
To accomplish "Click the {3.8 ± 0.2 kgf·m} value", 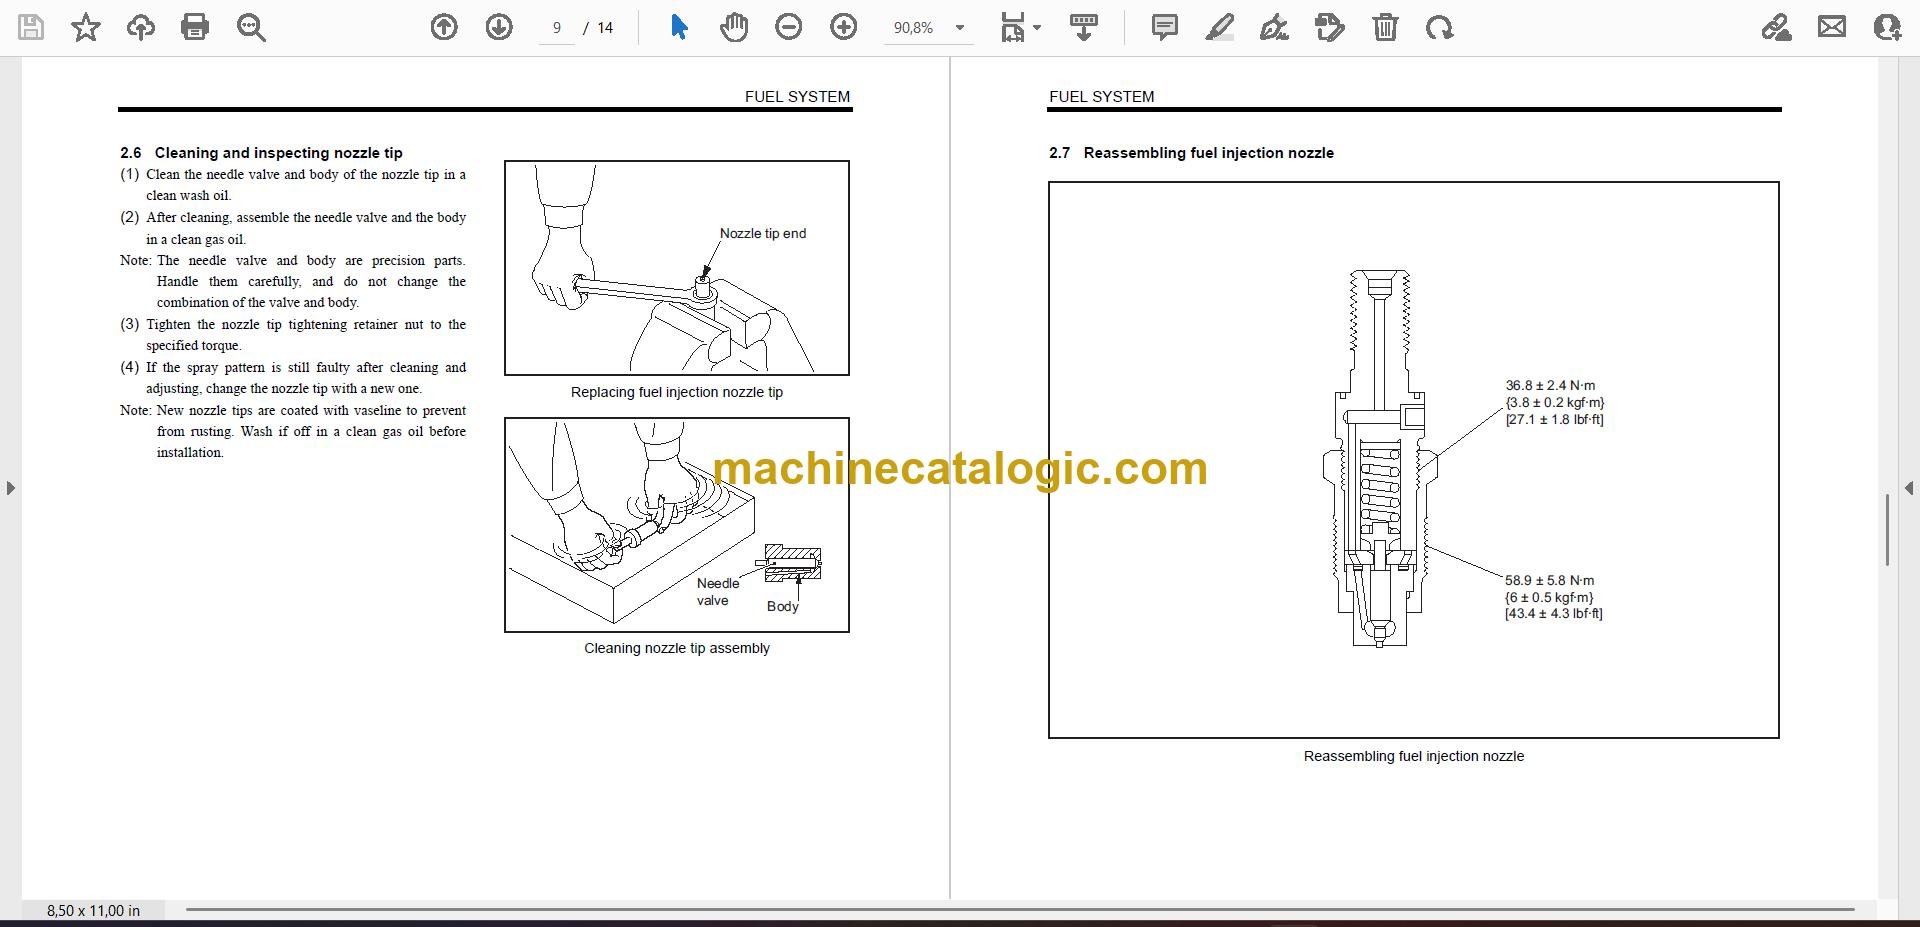I will 1555,402.
